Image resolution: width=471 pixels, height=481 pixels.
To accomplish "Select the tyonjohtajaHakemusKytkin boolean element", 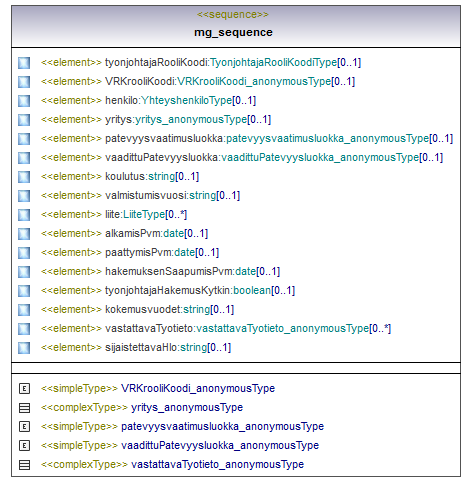I will [168, 290].
